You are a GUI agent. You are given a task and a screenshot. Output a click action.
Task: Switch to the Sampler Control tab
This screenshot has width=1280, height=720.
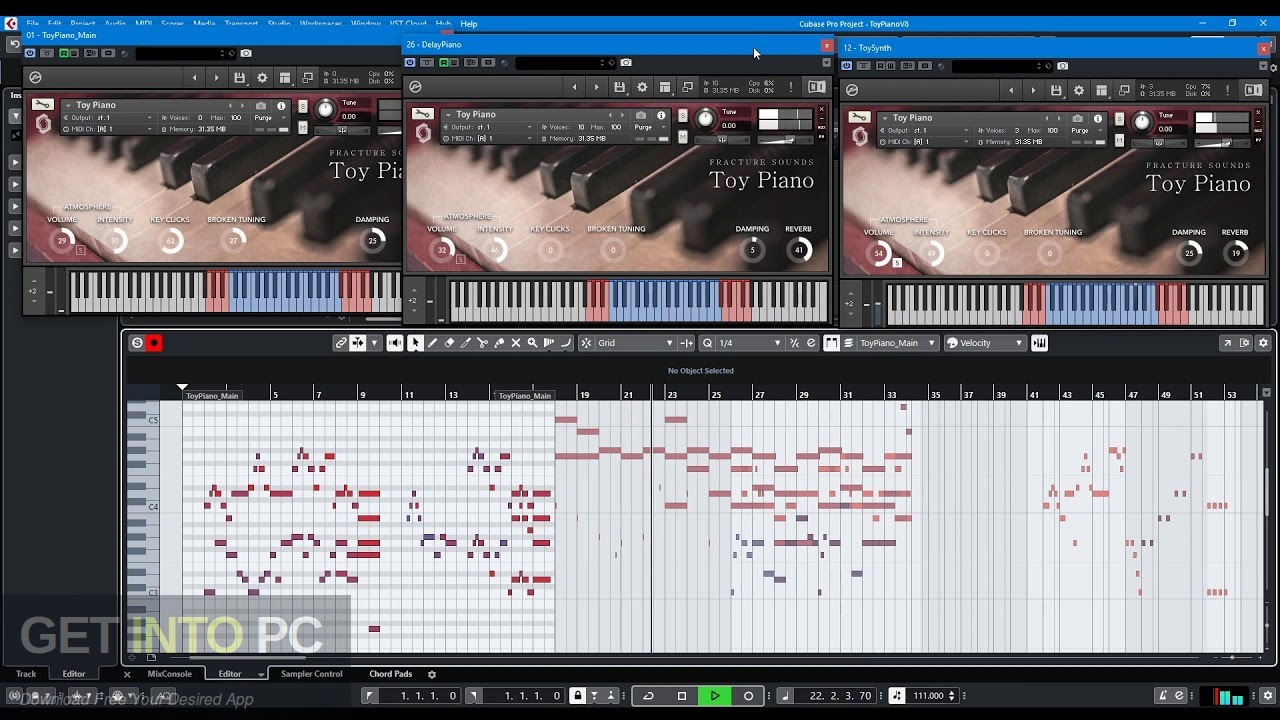coord(312,674)
